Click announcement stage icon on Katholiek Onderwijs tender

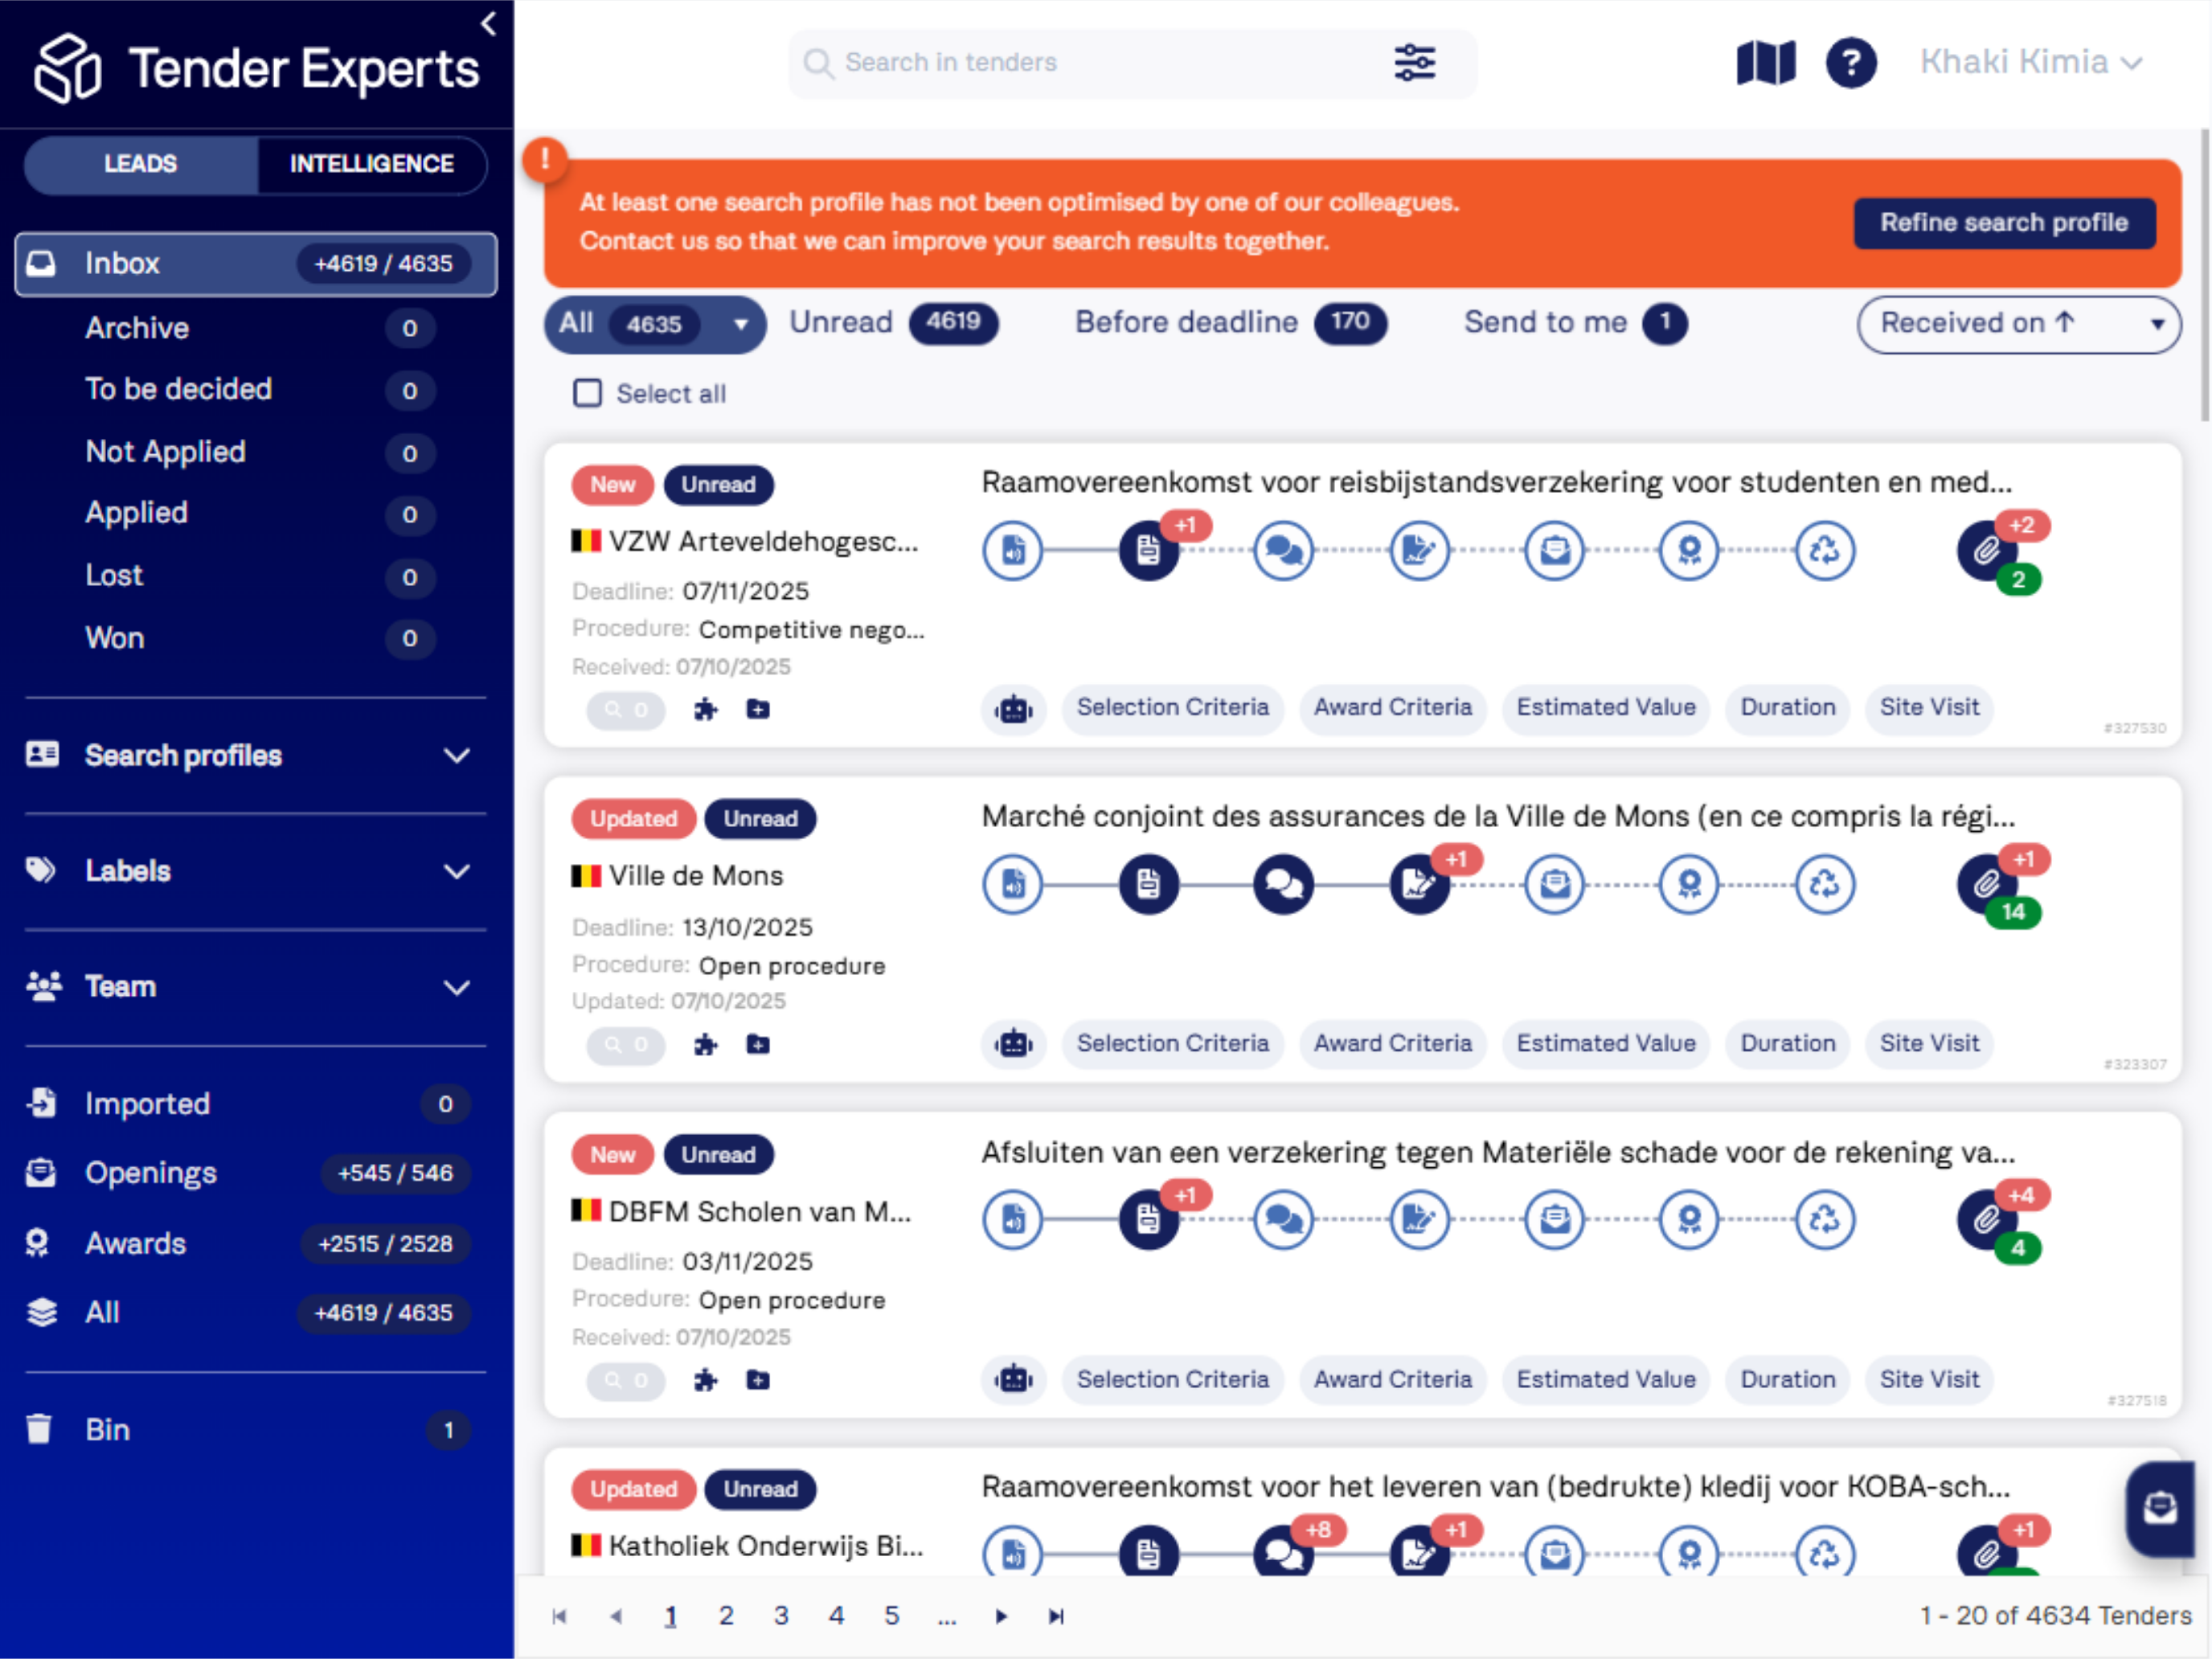(x=1012, y=1553)
